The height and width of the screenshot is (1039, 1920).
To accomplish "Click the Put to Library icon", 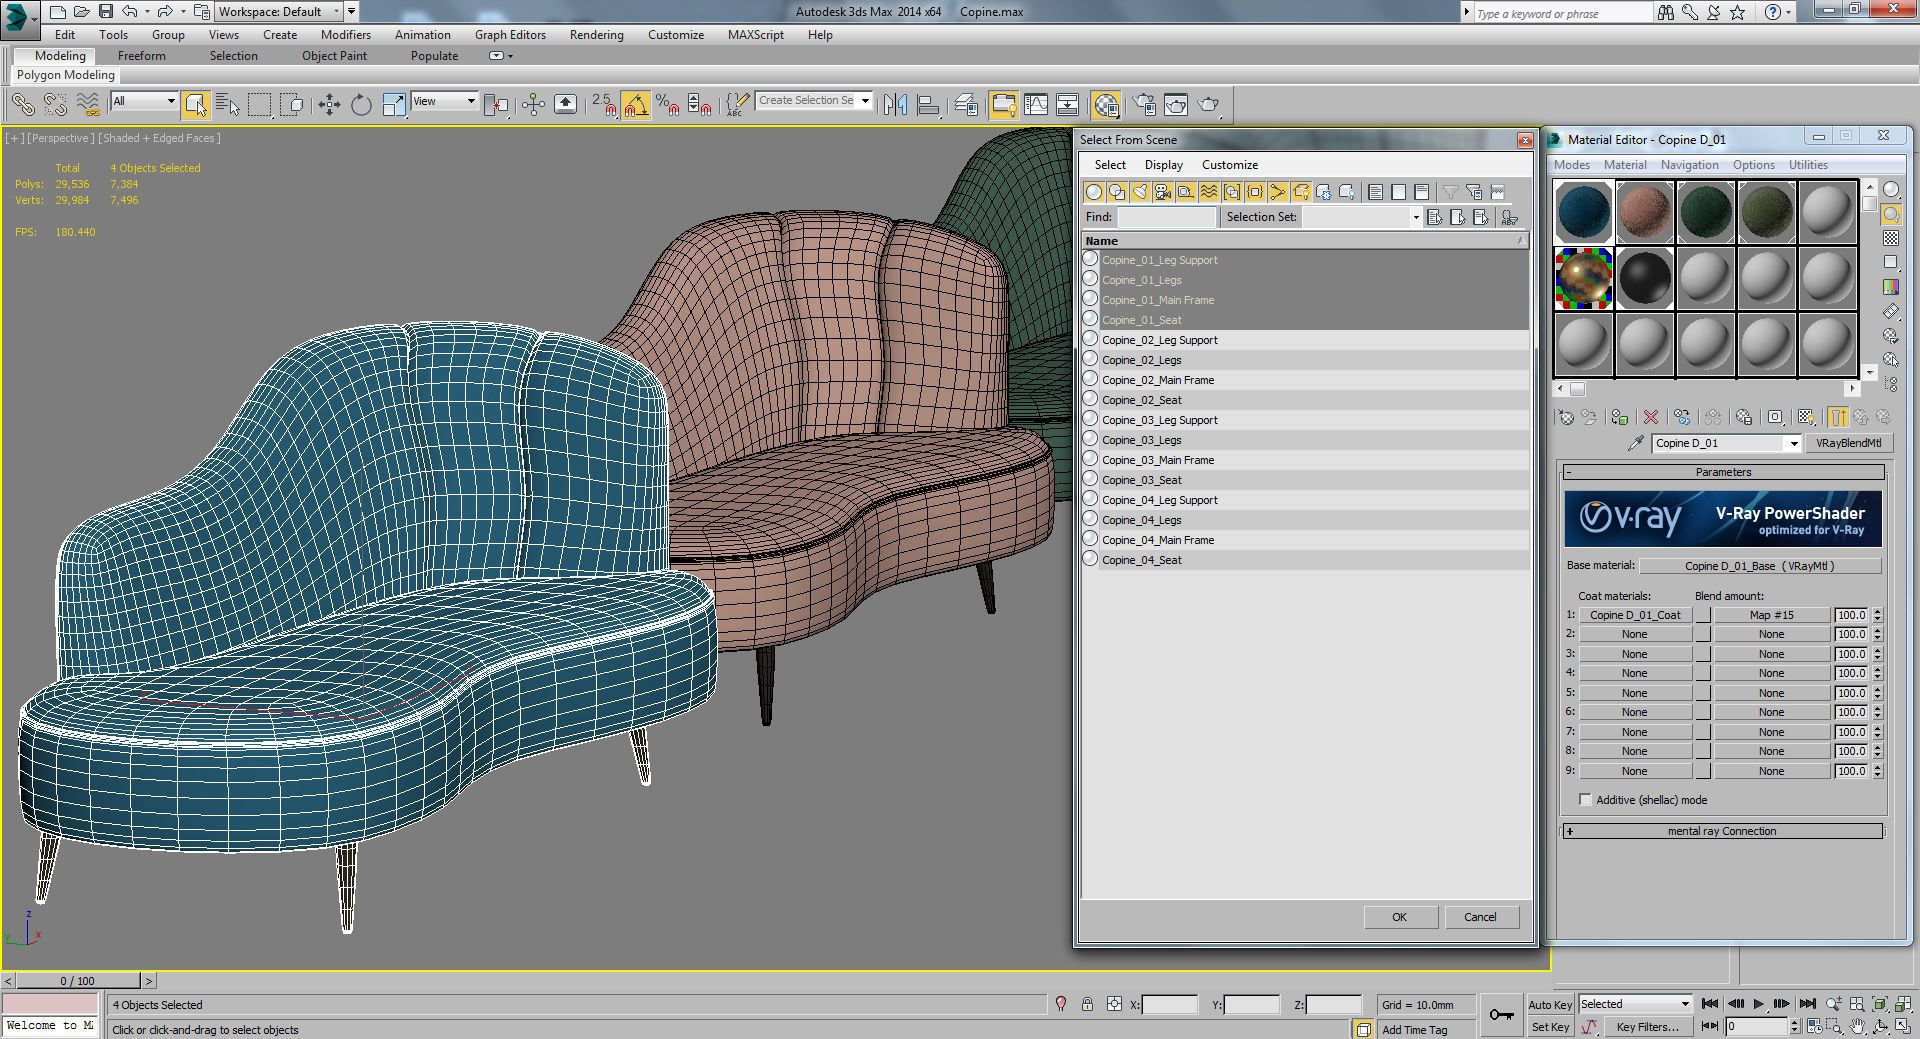I will pos(1744,417).
